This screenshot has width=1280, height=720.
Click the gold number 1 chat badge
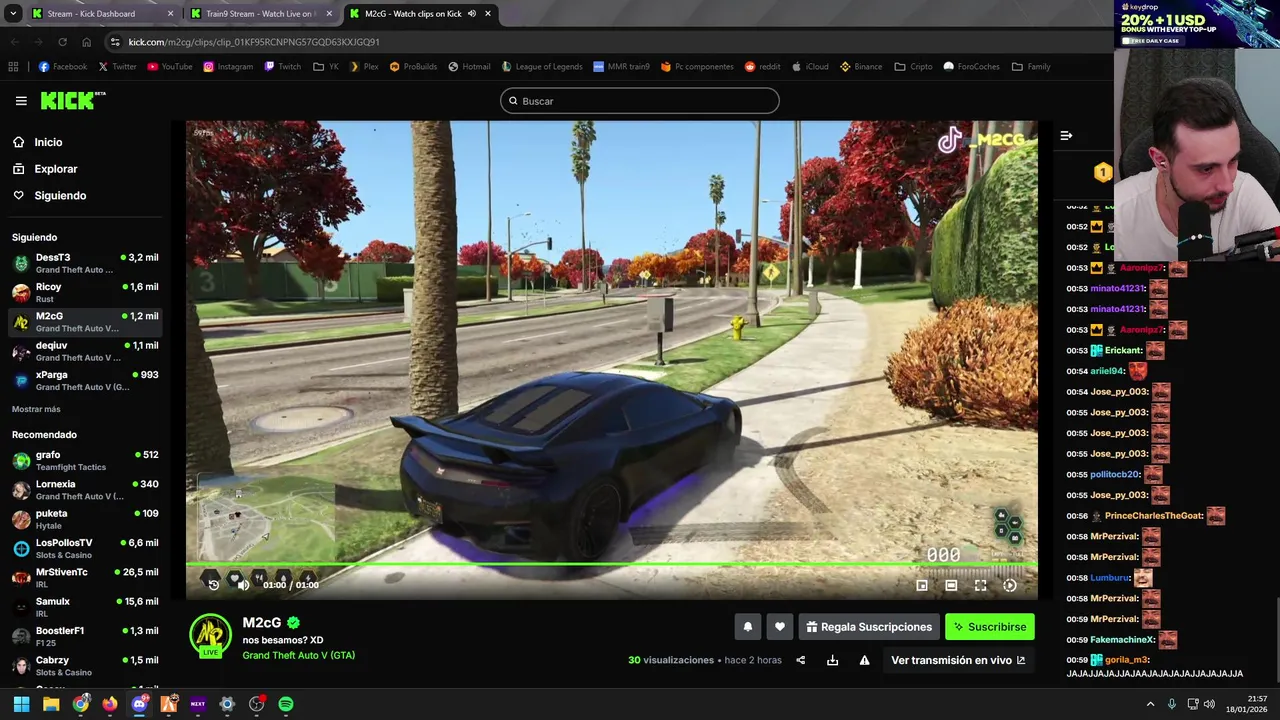[1102, 173]
